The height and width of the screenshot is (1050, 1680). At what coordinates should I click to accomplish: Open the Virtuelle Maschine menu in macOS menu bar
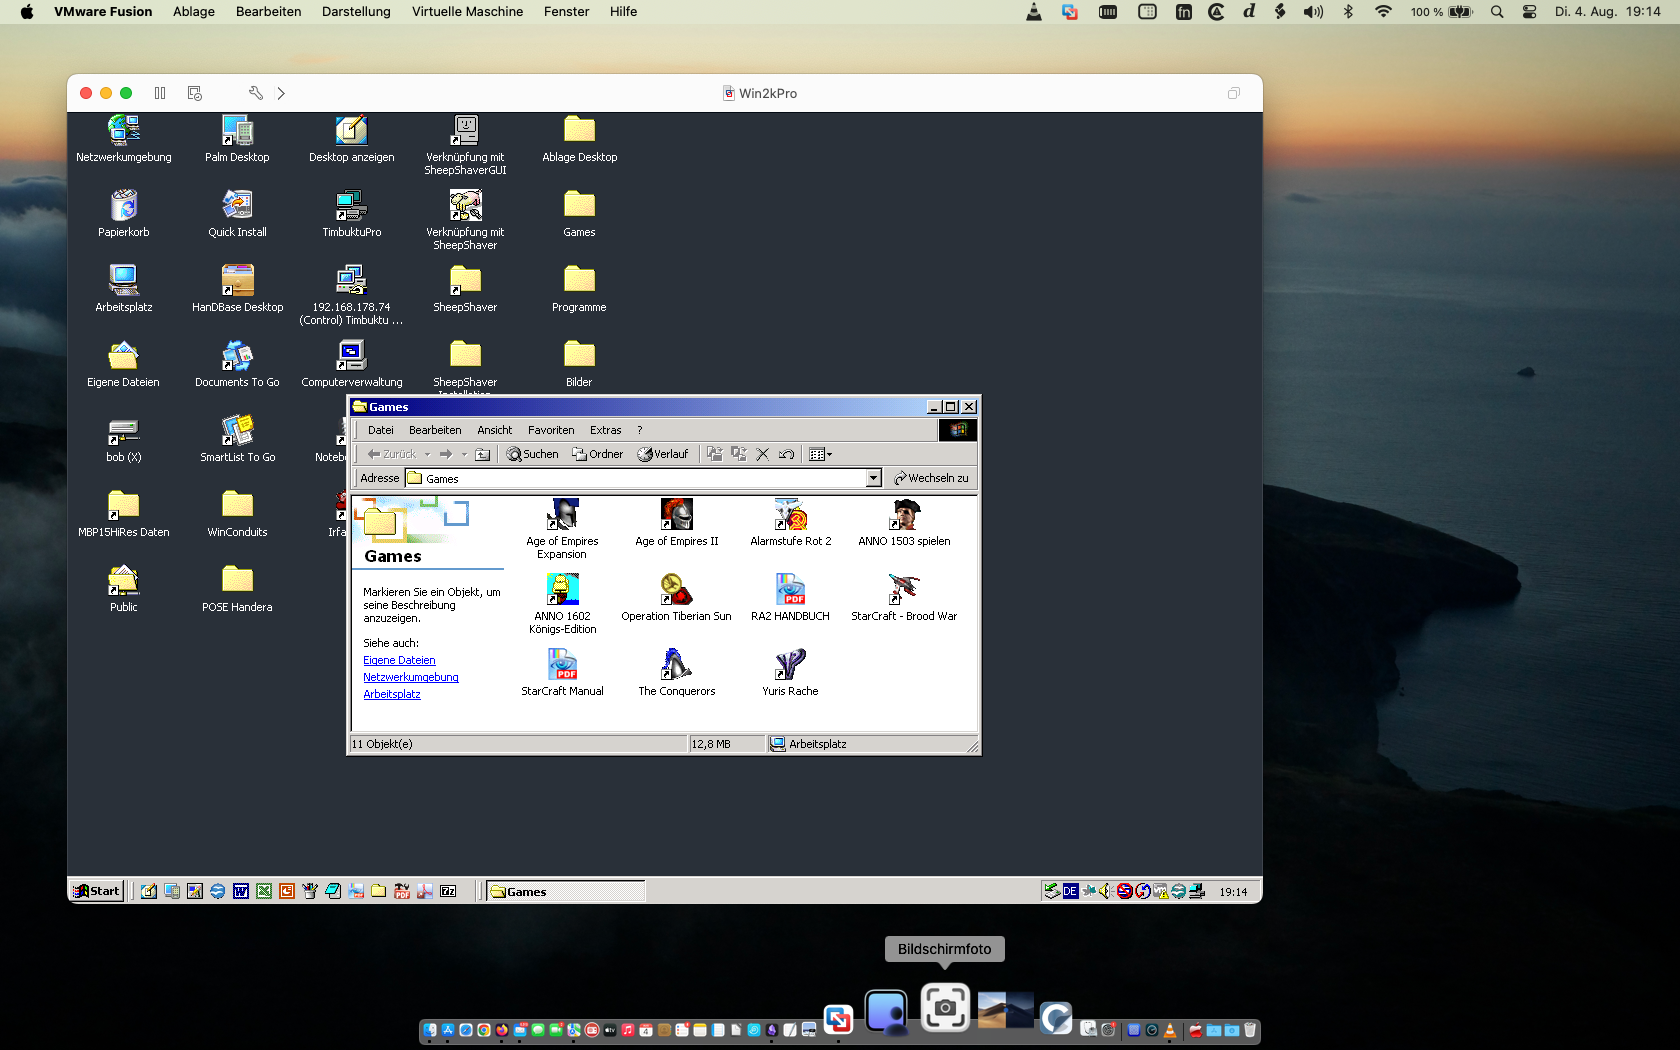point(467,12)
